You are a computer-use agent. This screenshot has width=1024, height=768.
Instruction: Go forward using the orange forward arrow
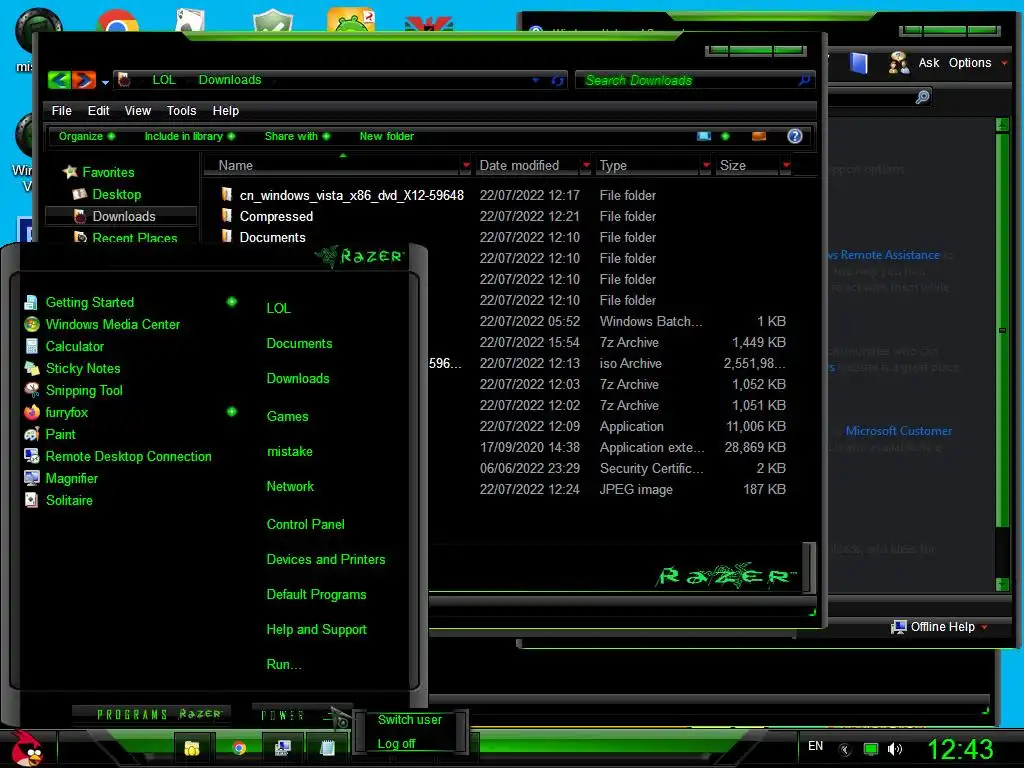pos(84,80)
